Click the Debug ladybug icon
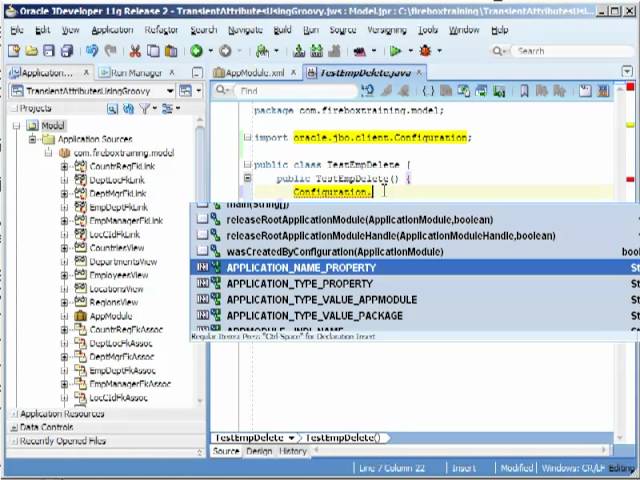The image size is (640, 480). (425, 51)
